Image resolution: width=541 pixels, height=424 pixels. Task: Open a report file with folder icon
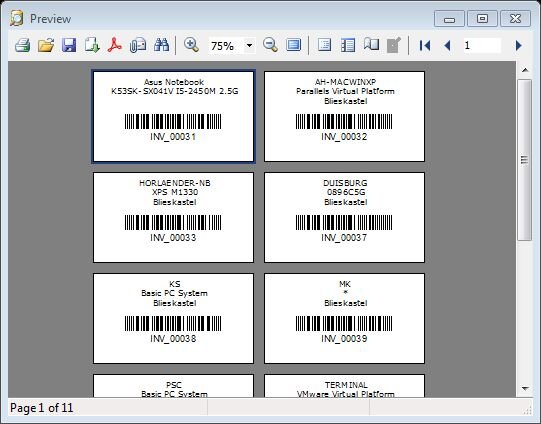(46, 45)
